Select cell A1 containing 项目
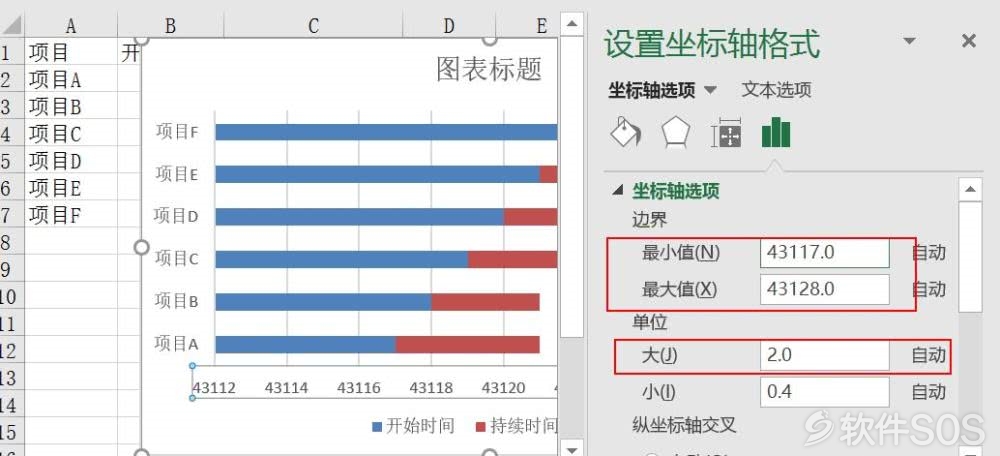1000x456 pixels. pos(71,52)
